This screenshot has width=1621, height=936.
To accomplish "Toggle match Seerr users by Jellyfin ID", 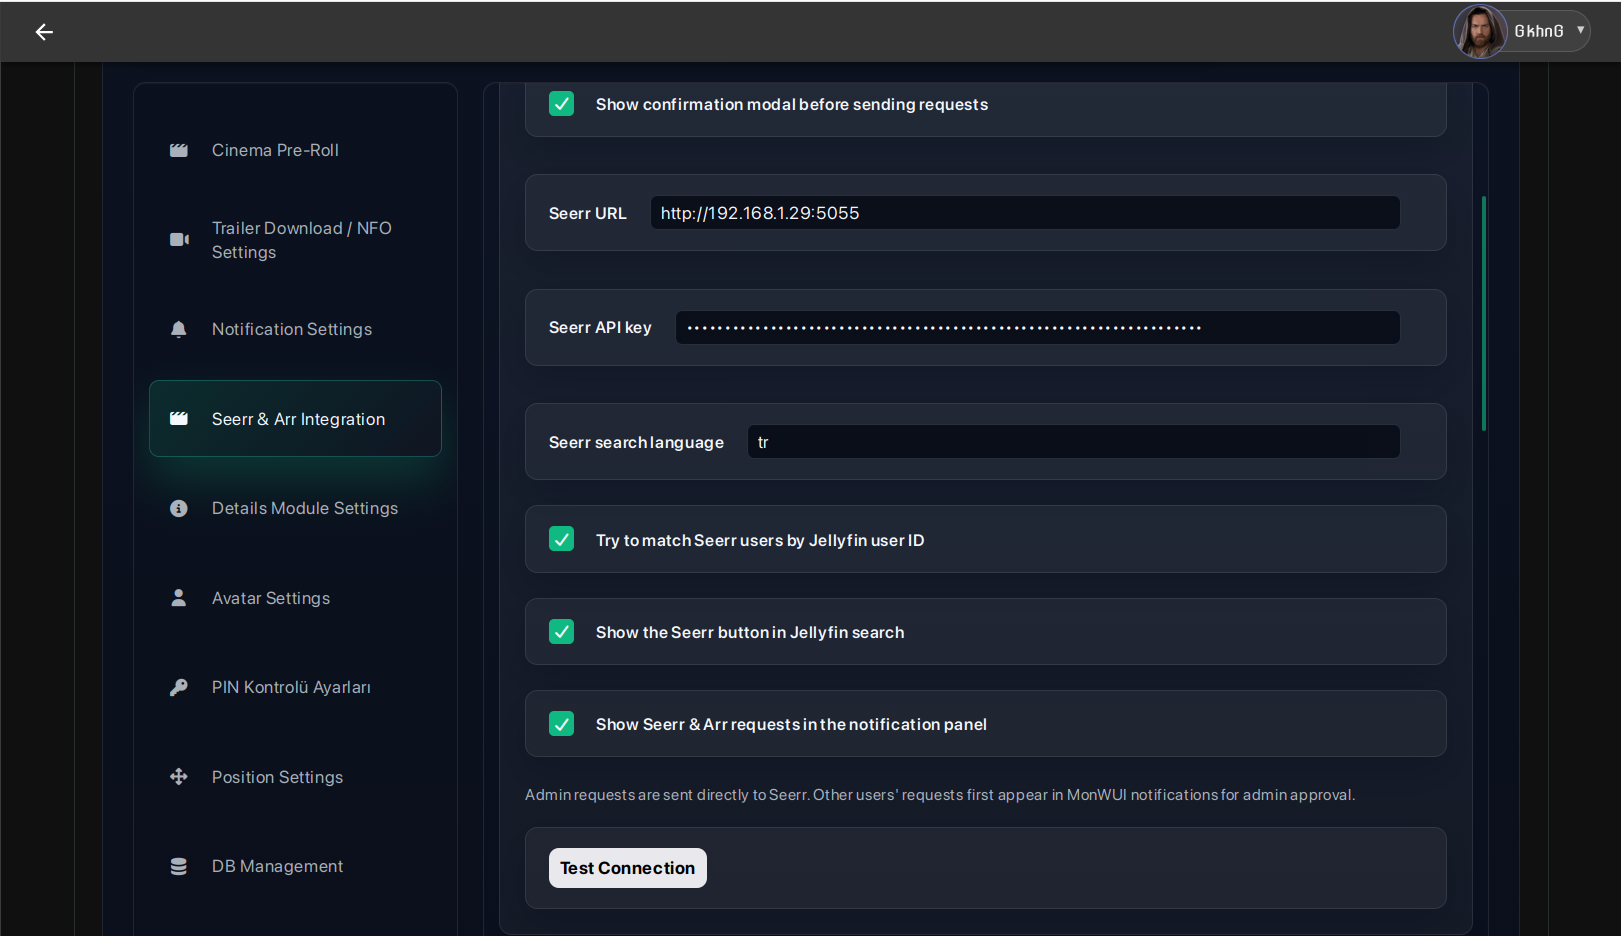I will click(x=562, y=540).
